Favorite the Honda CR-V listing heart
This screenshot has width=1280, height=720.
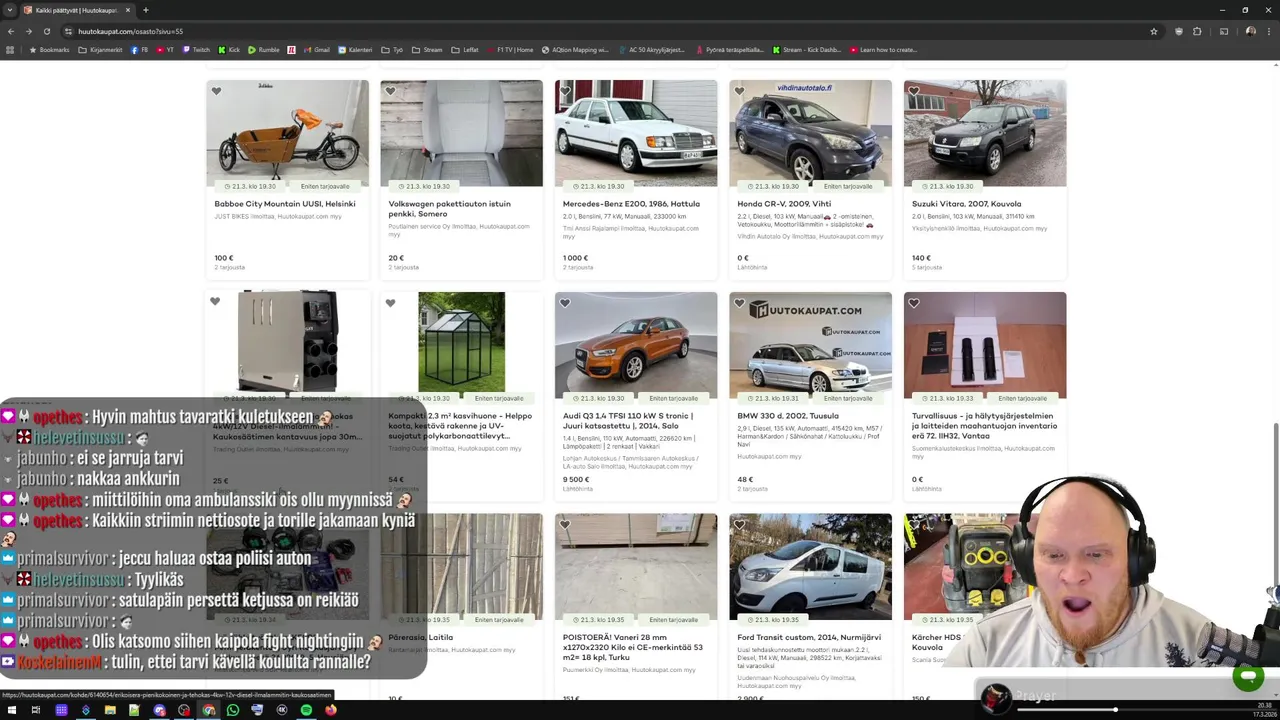(739, 91)
